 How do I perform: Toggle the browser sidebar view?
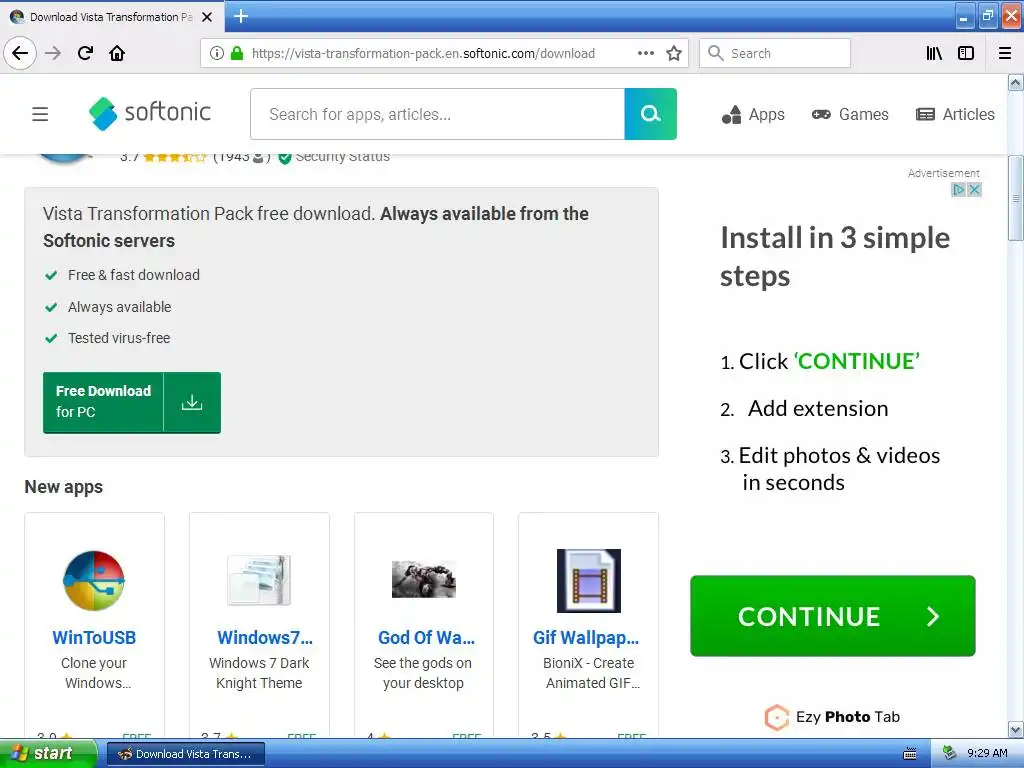click(966, 53)
